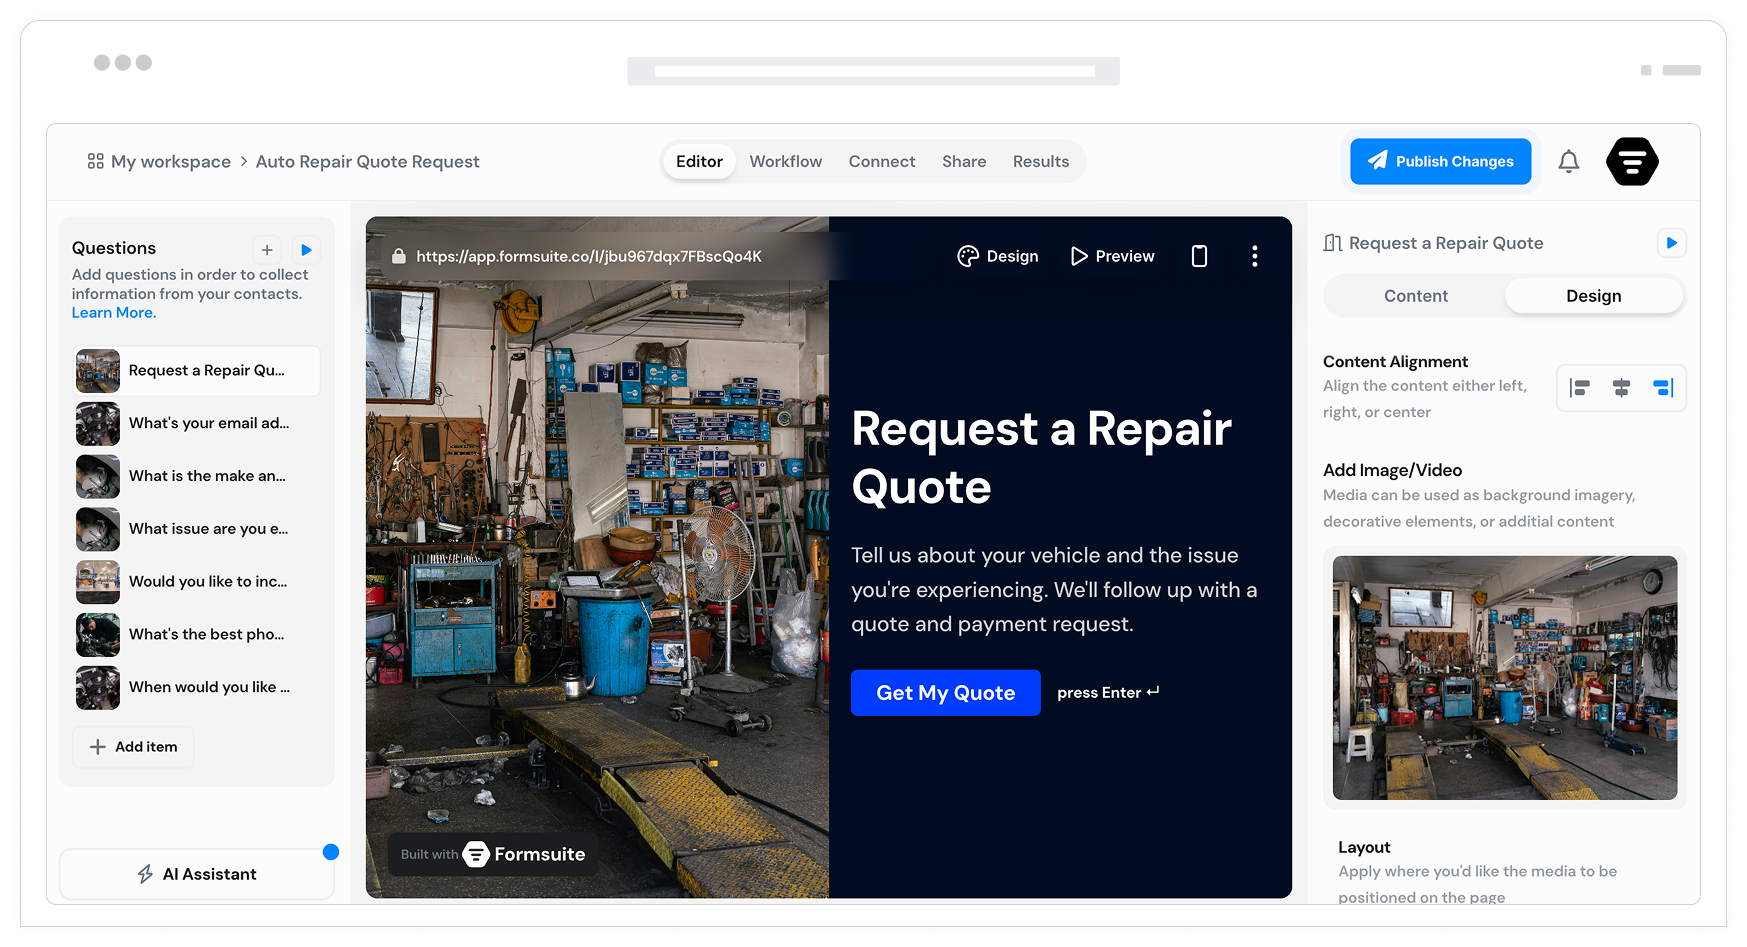Click the garage image thumbnail in Design panel
The height and width of the screenshot is (947, 1747).
[x=1504, y=678]
